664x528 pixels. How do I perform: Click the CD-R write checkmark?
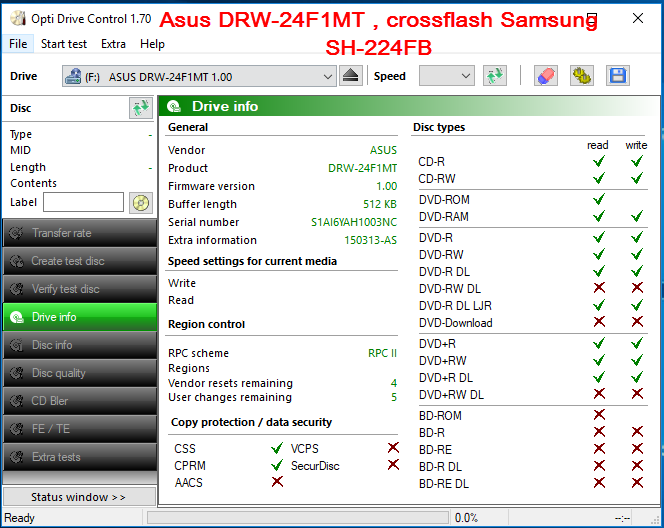(x=636, y=161)
